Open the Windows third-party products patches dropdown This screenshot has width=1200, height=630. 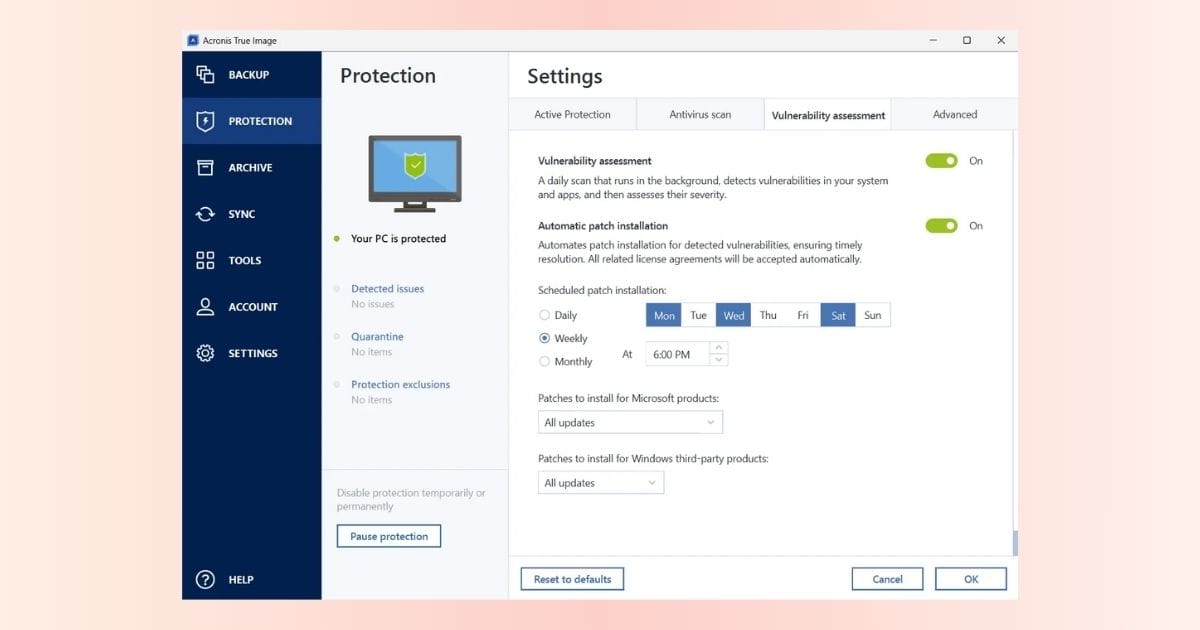click(x=600, y=483)
